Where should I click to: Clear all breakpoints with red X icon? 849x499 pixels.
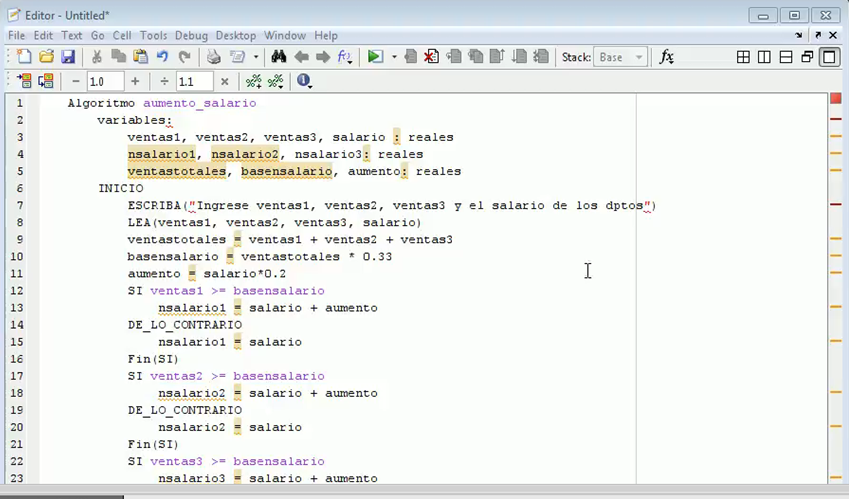[432, 57]
